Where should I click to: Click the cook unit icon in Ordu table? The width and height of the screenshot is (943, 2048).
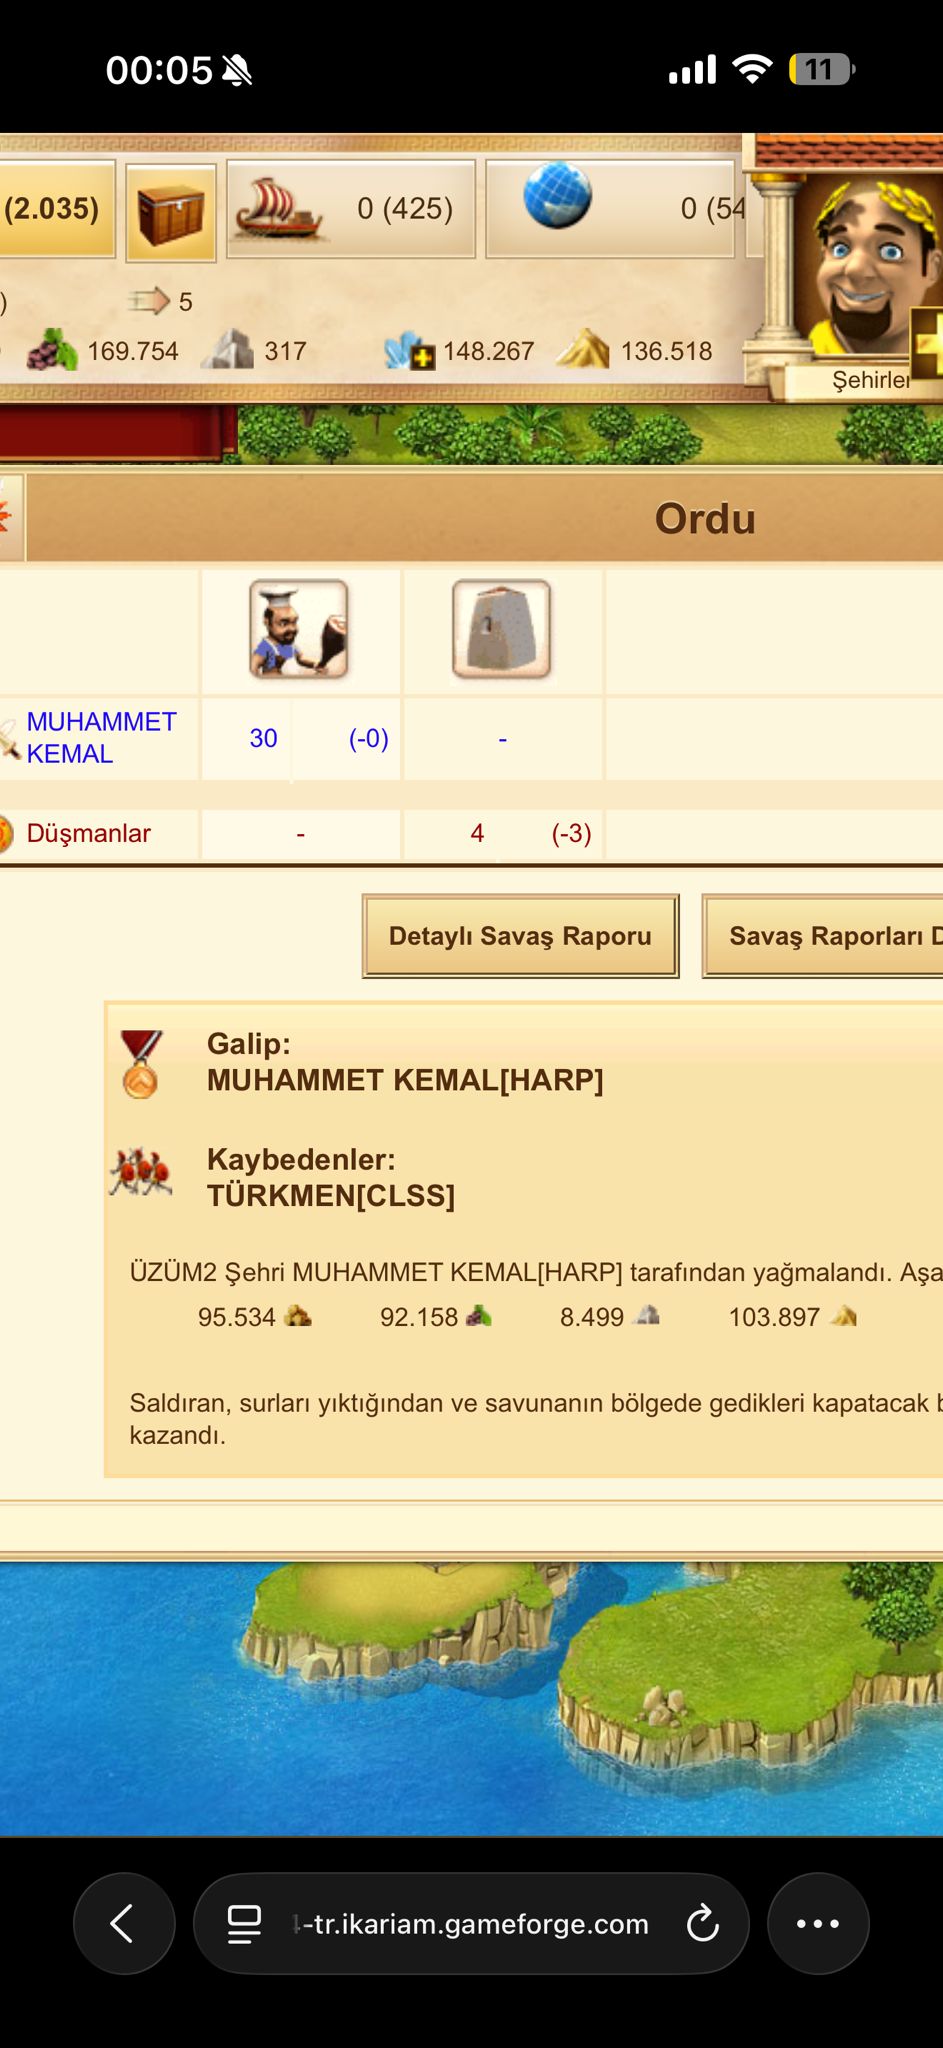[x=299, y=629]
